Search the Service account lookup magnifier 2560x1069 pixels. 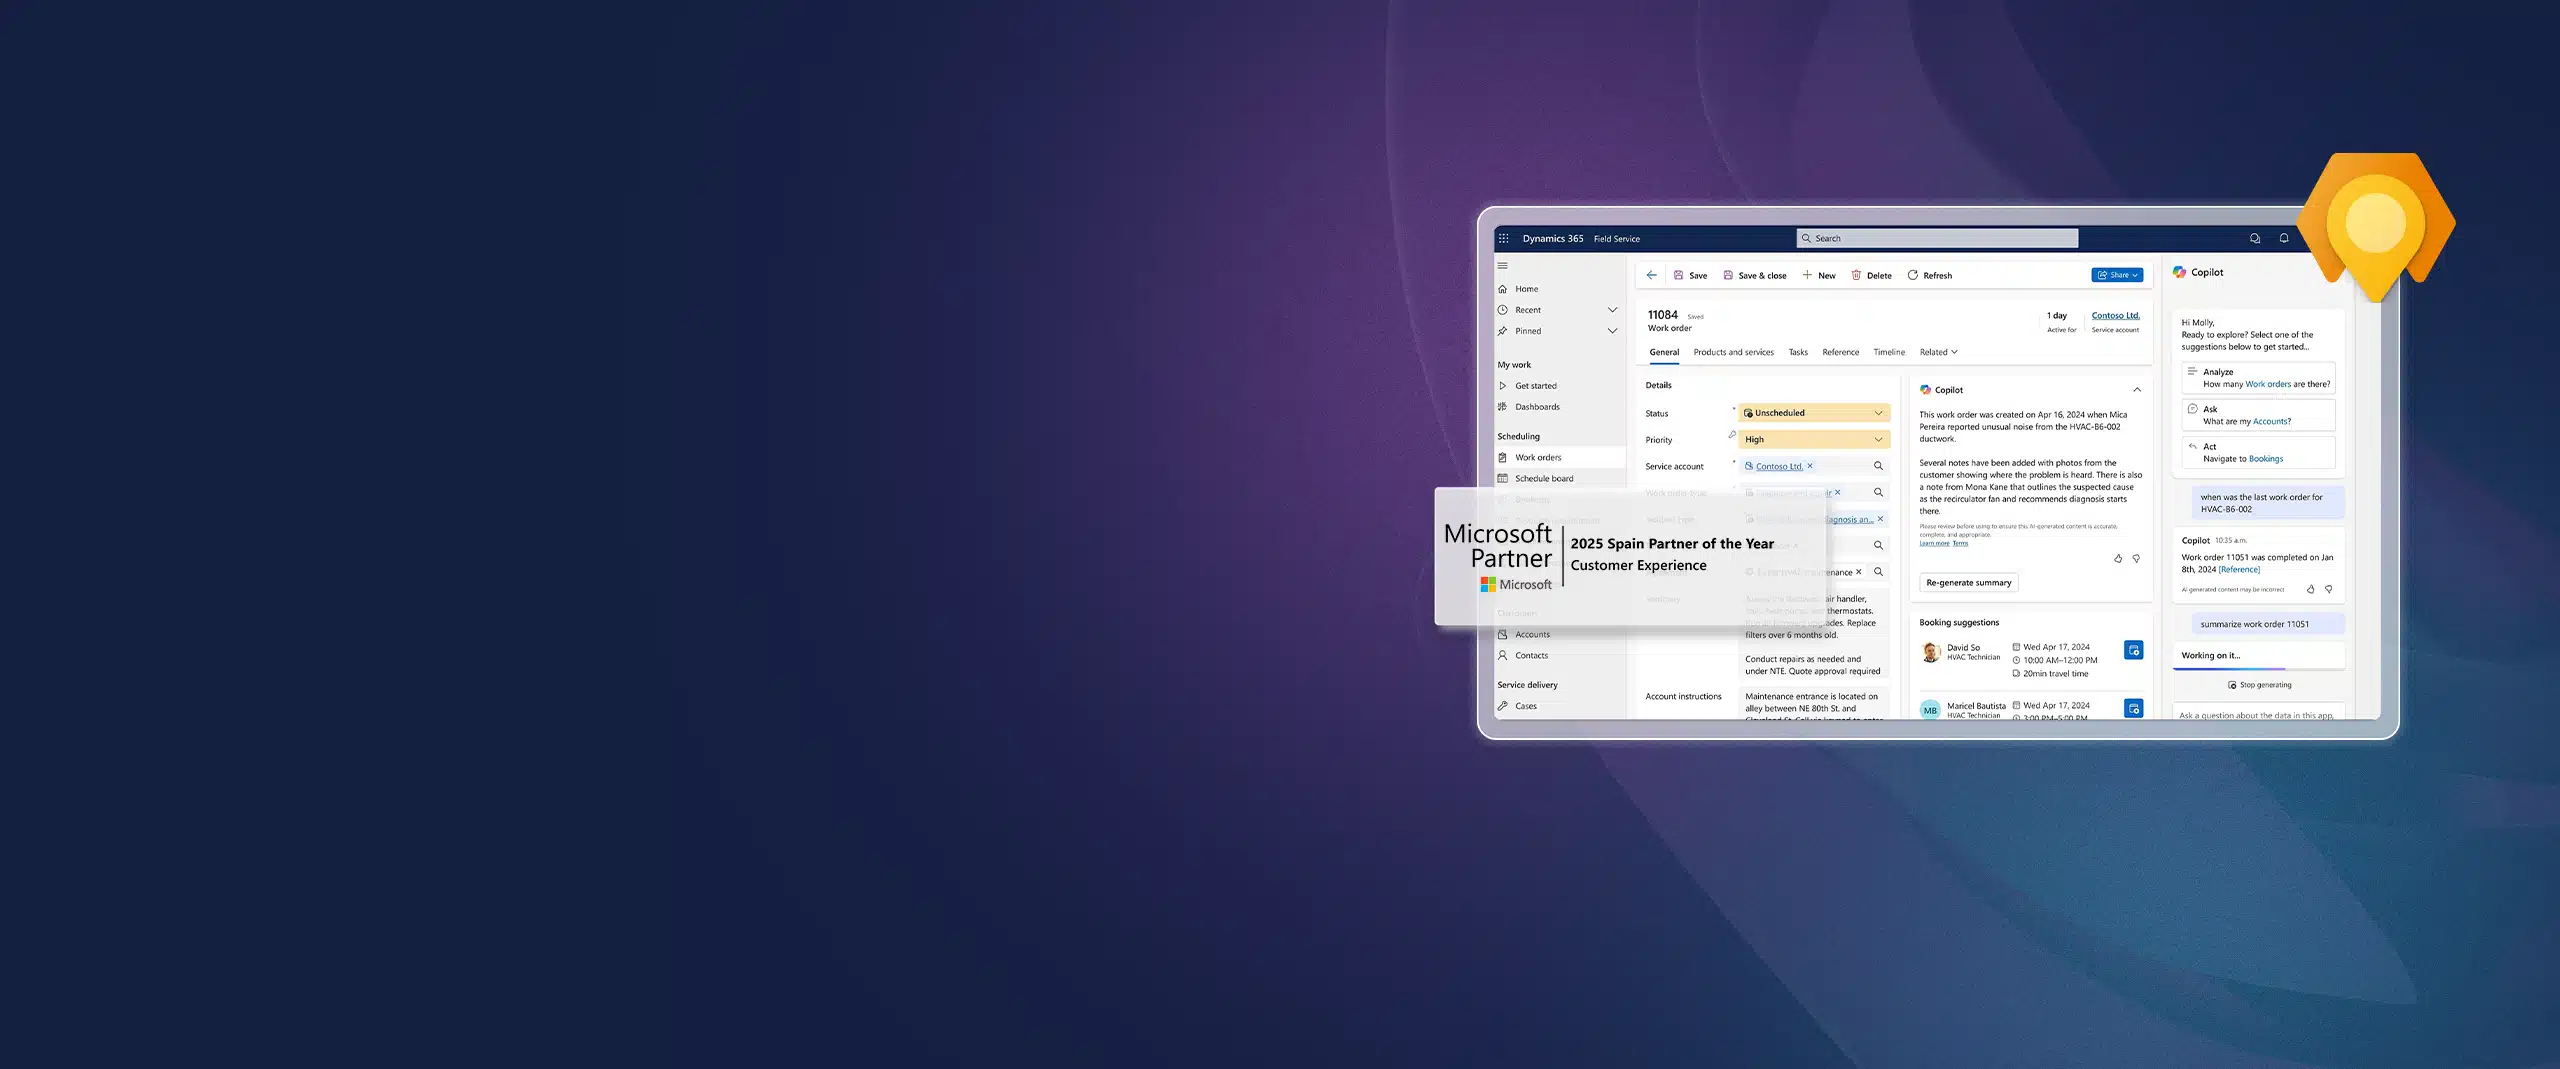pos(1878,466)
